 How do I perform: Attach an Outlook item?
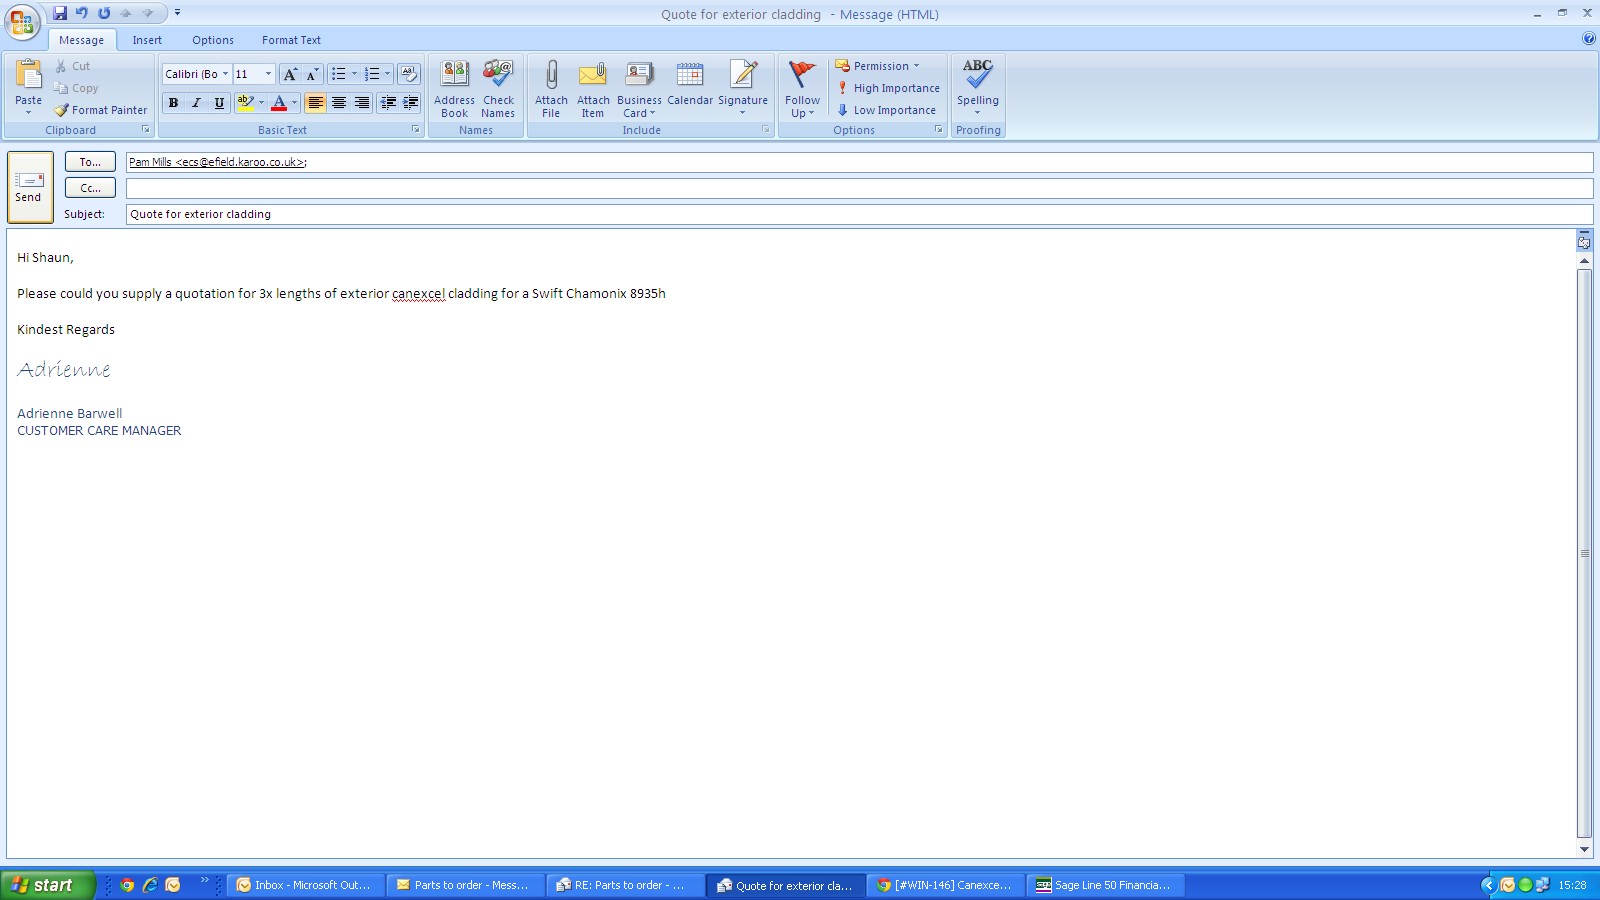pos(593,89)
